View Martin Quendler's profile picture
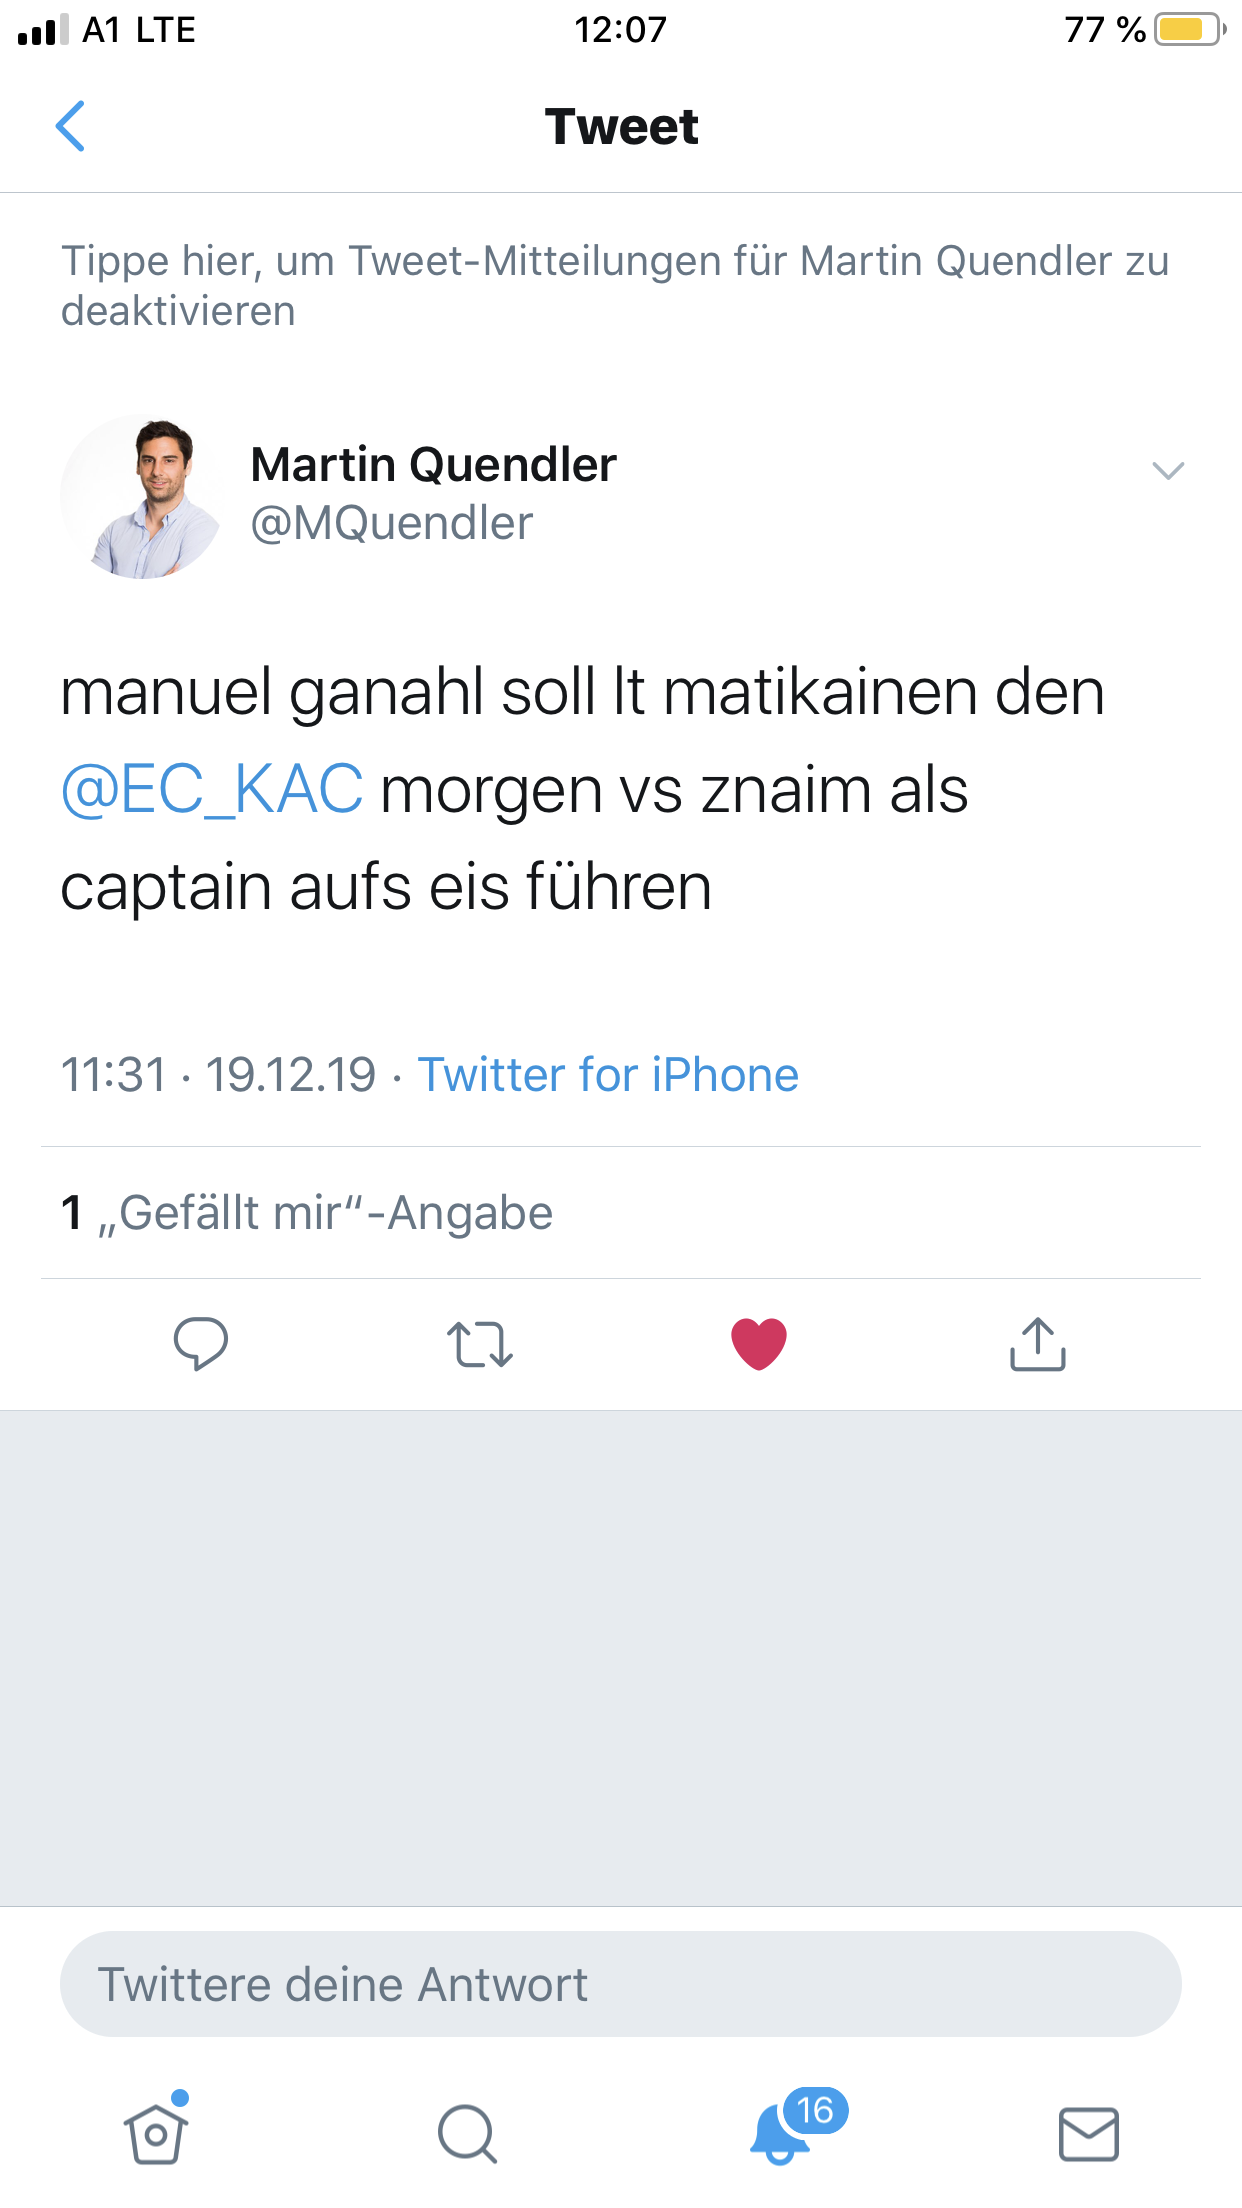This screenshot has height=2208, width=1242. click(143, 496)
